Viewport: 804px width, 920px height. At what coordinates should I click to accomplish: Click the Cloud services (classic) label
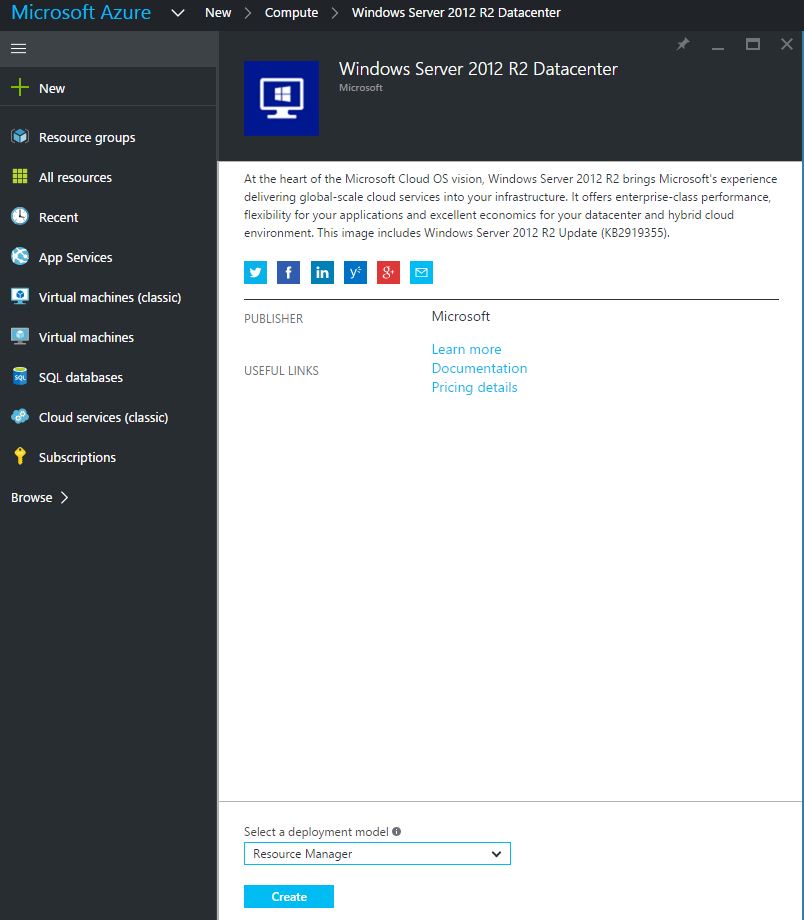pos(103,417)
